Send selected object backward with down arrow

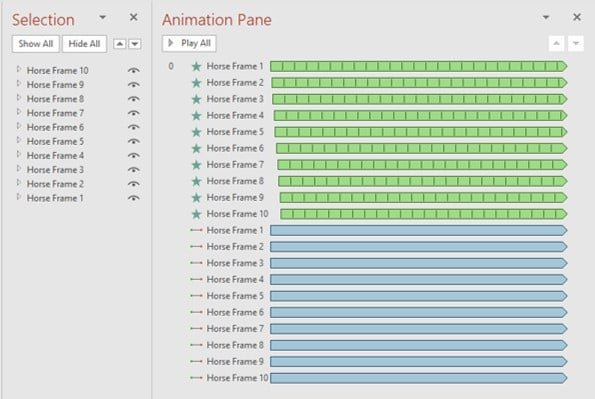tap(135, 44)
